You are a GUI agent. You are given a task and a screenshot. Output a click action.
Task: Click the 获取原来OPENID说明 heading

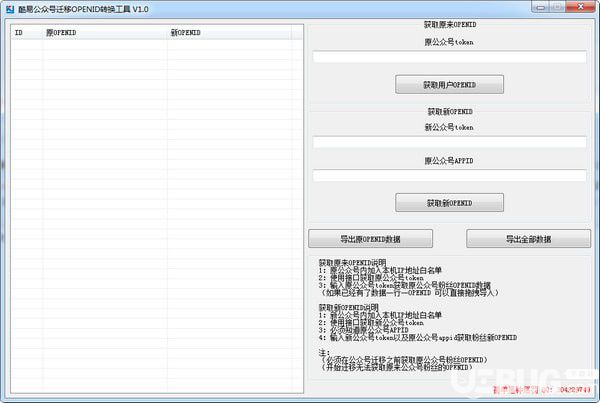coord(352,263)
